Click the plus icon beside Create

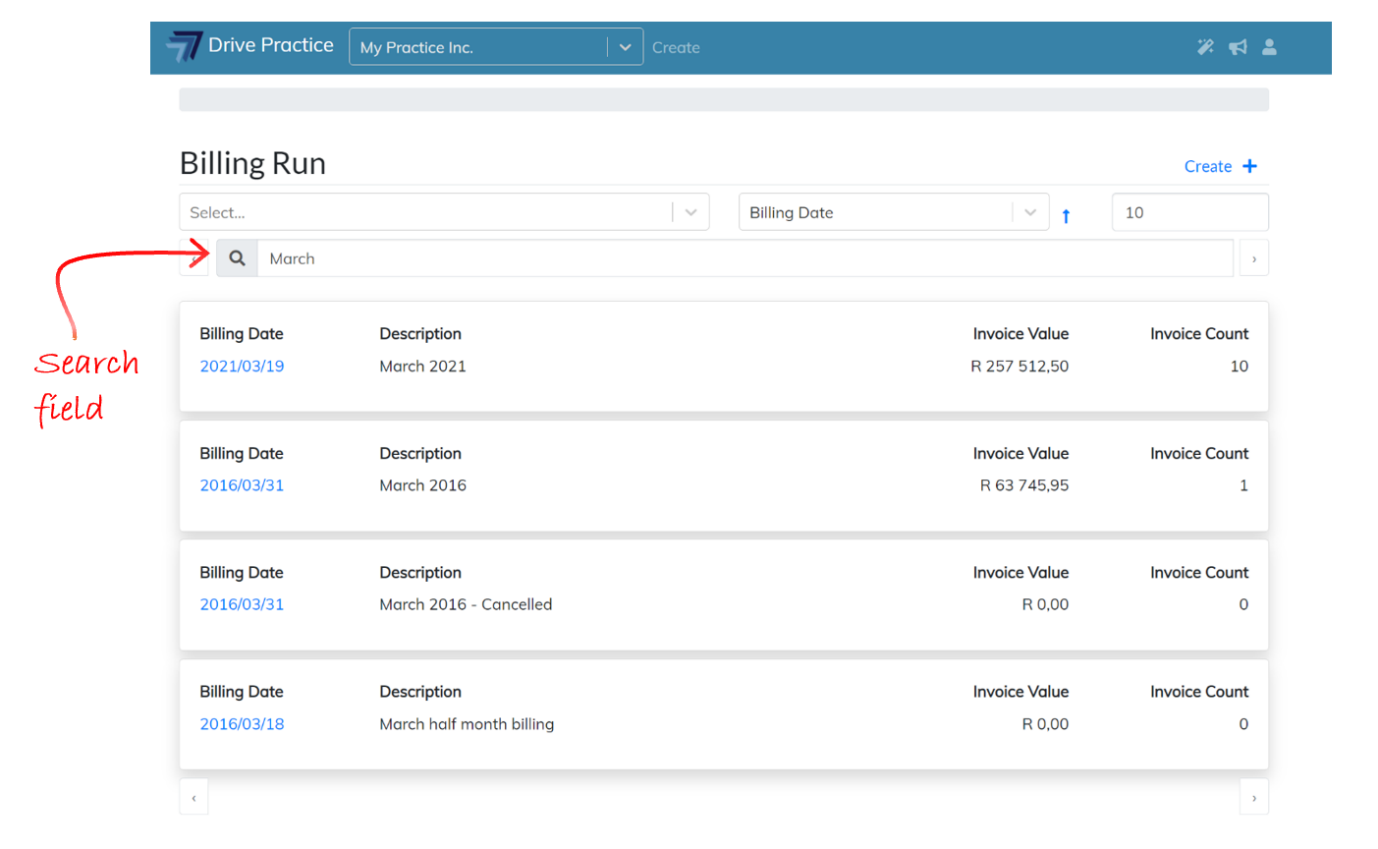1249,166
